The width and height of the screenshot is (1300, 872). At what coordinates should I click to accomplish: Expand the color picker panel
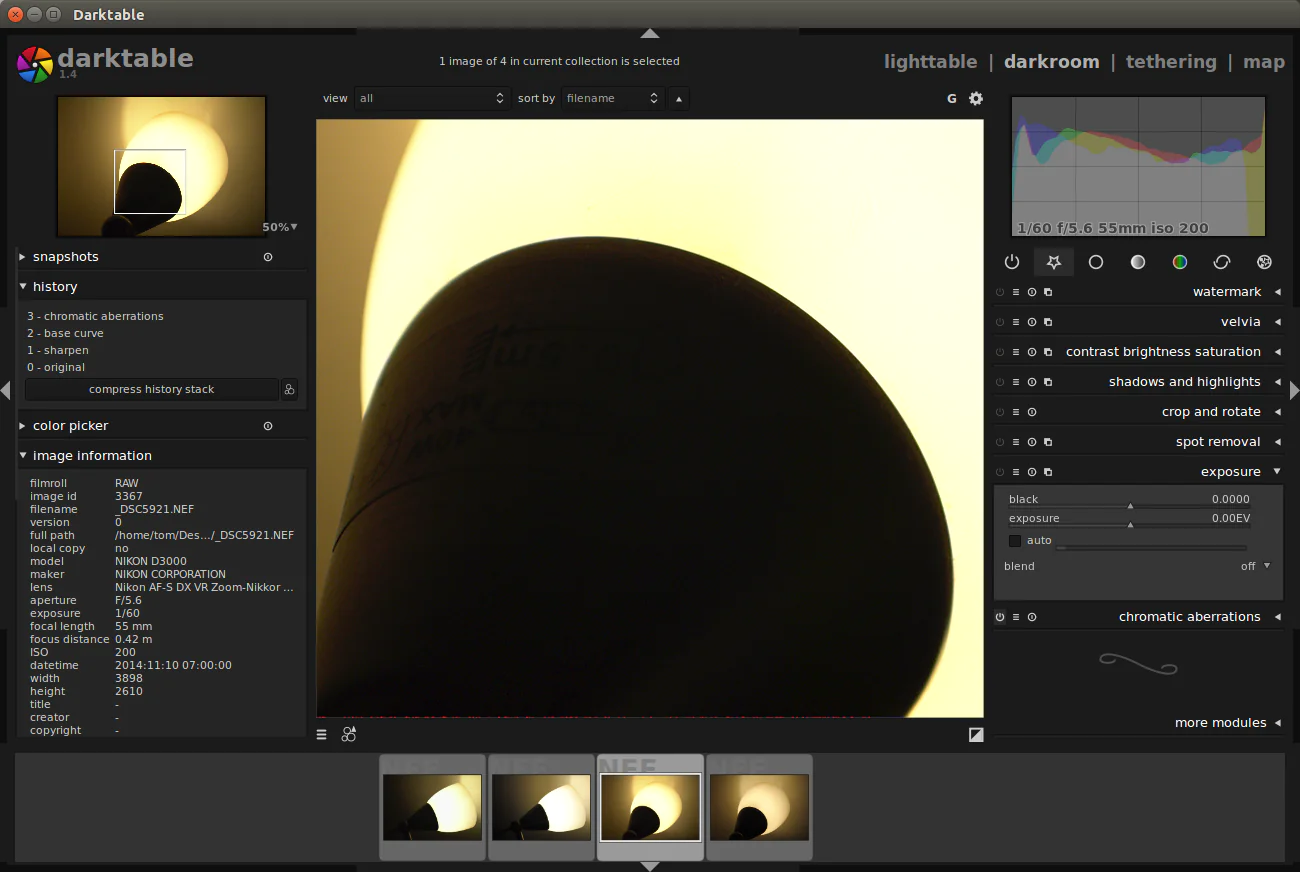[x=23, y=426]
